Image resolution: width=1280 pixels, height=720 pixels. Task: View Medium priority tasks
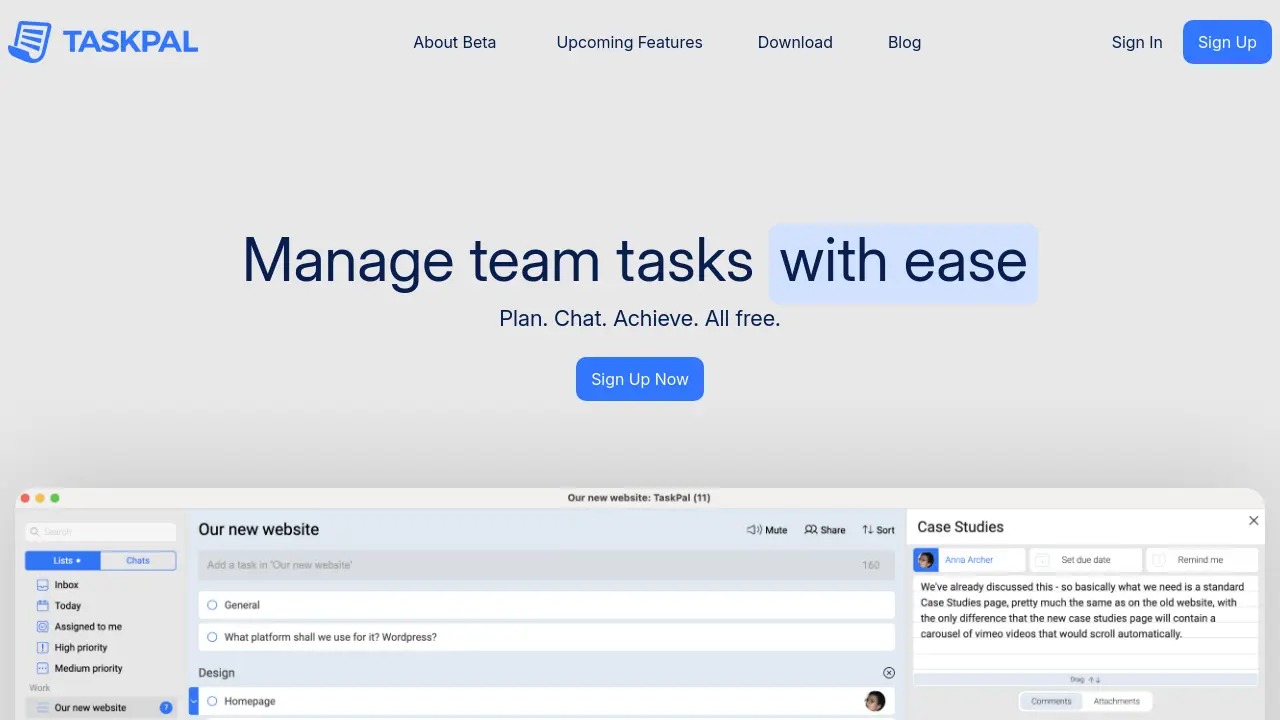click(88, 668)
